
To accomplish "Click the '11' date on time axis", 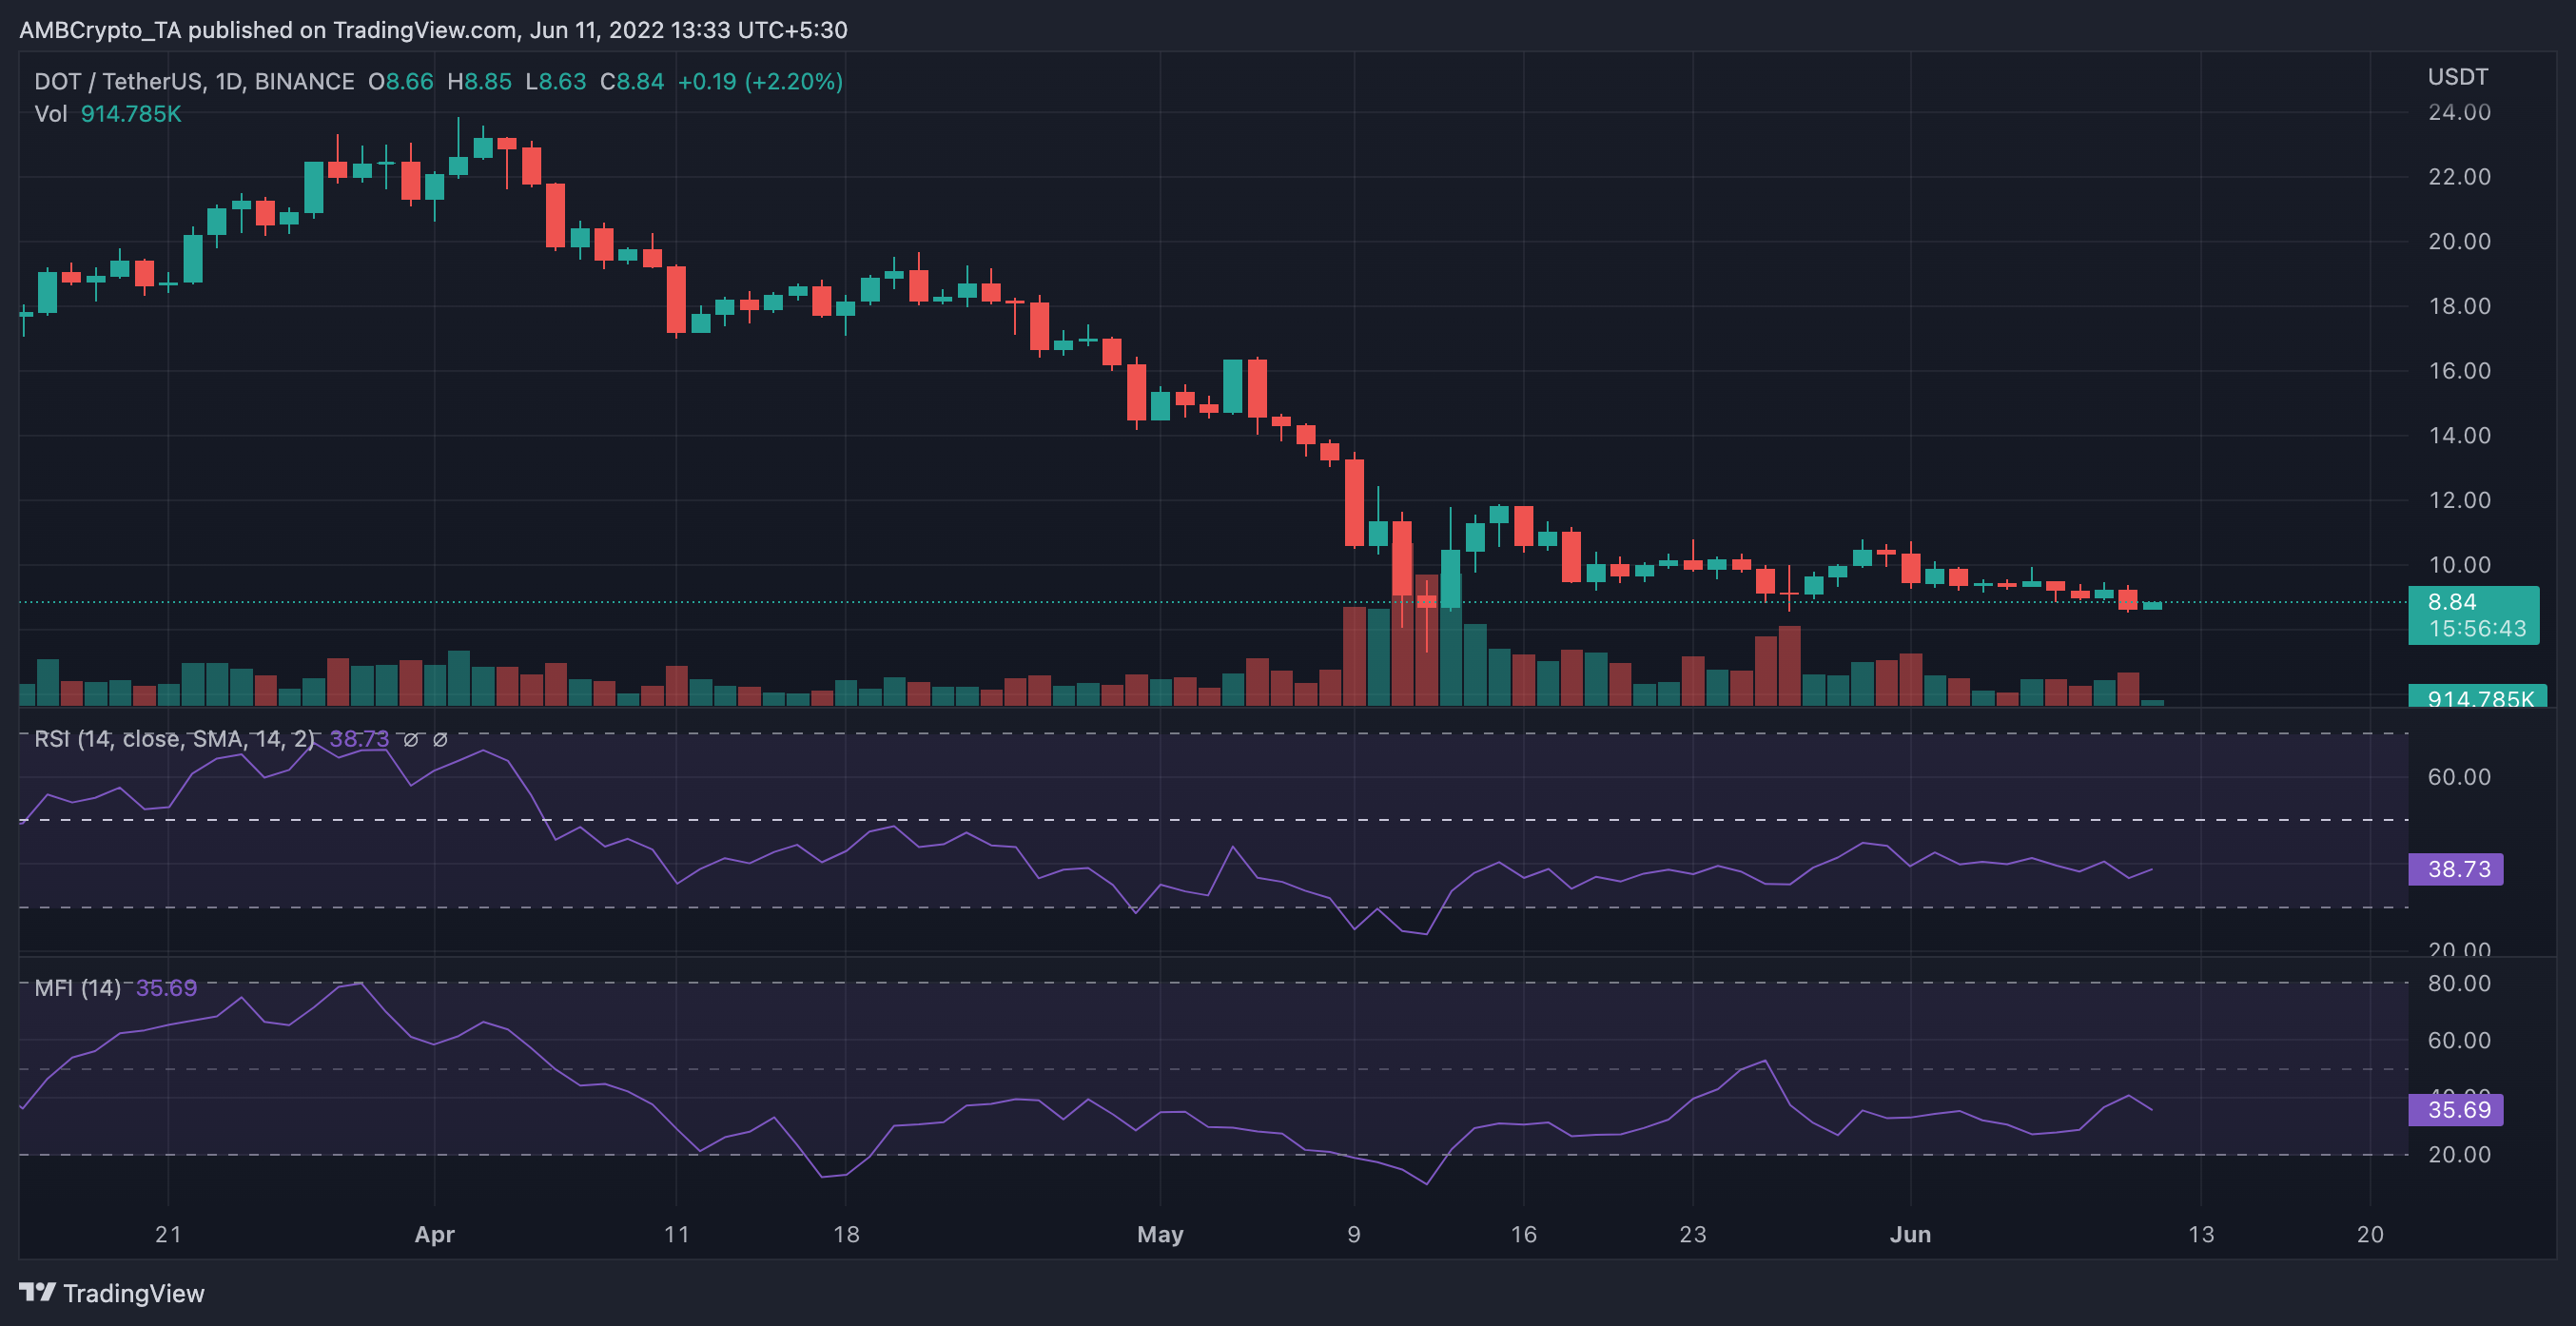I will tap(677, 1233).
